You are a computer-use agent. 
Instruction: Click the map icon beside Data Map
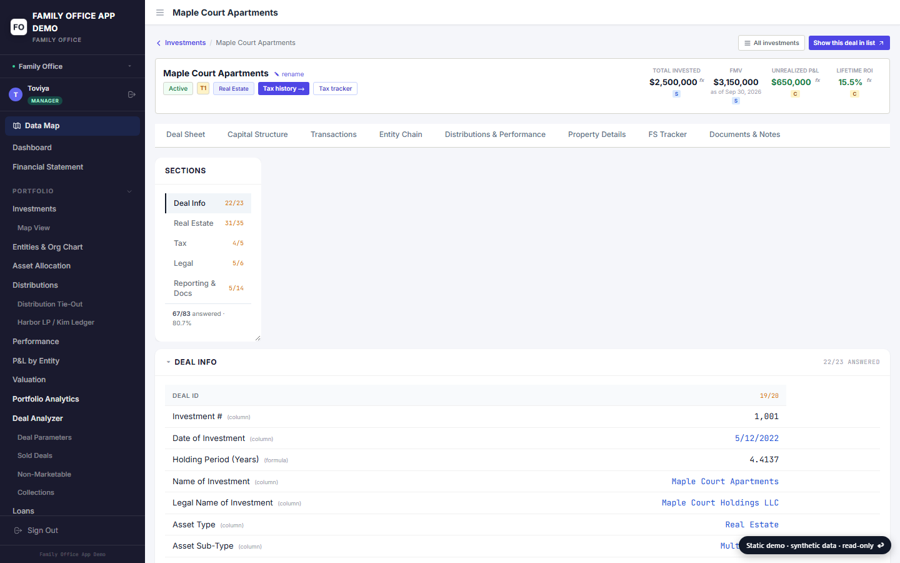tap(17, 126)
